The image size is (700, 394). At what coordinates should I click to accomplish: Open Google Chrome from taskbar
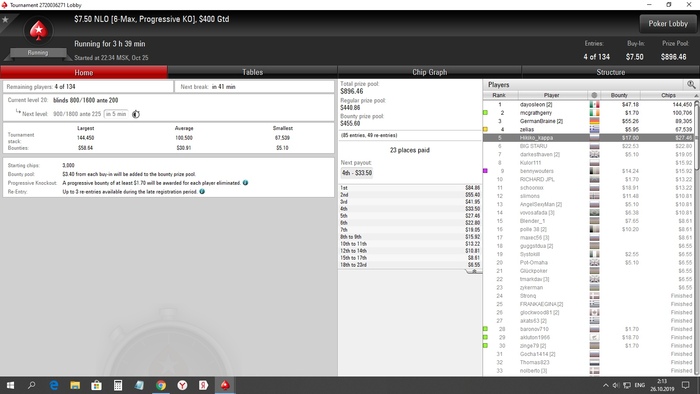click(161, 385)
